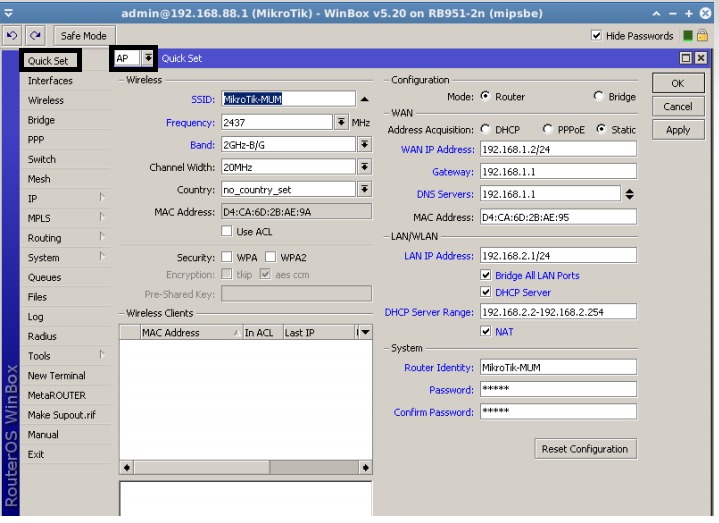Screen dimensions: 719x523
Task: Click the Undo arrow icon
Action: (x=12, y=36)
